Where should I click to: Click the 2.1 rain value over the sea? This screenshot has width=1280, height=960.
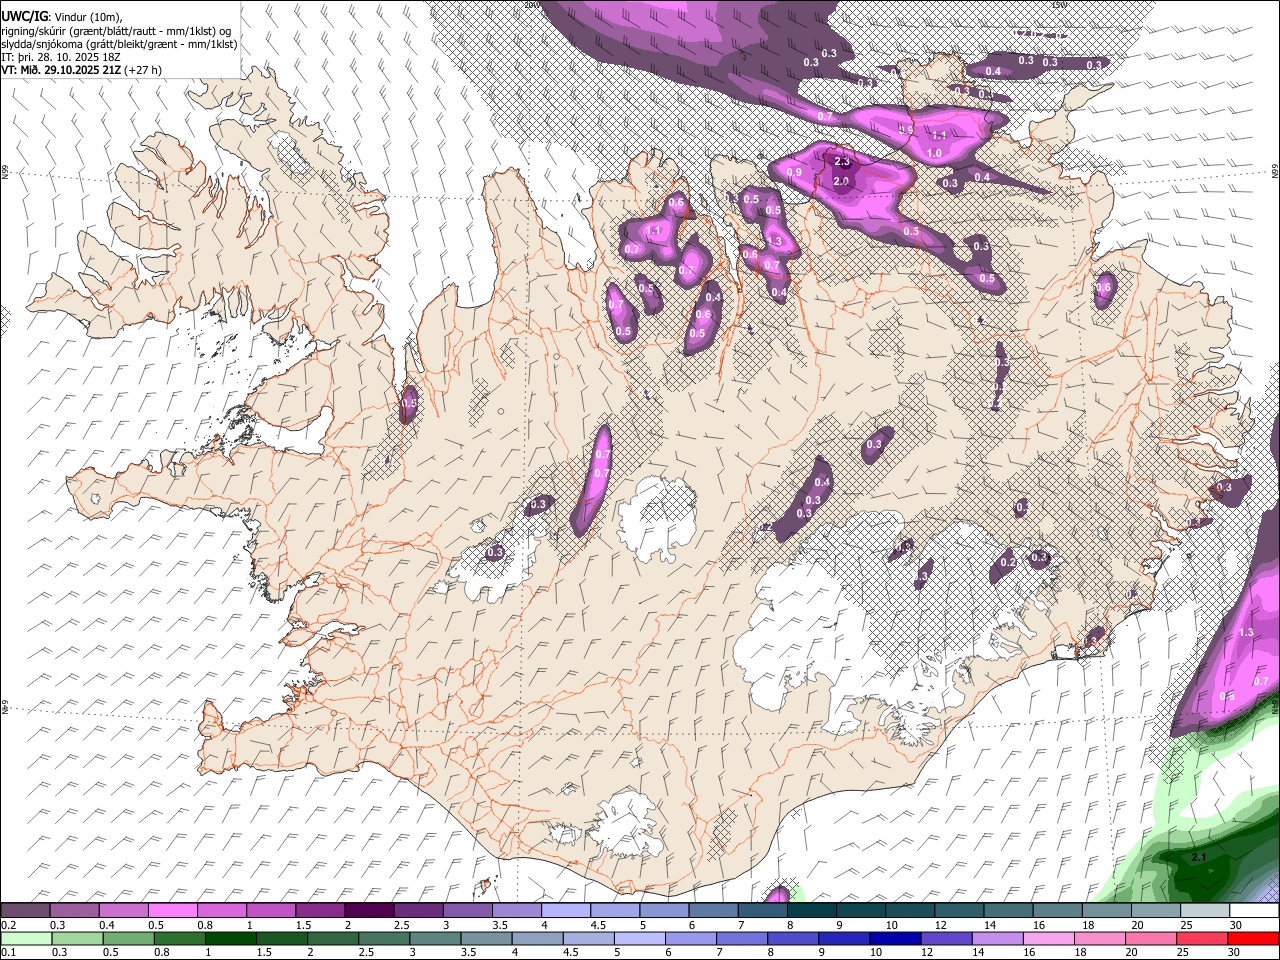coord(1199,858)
